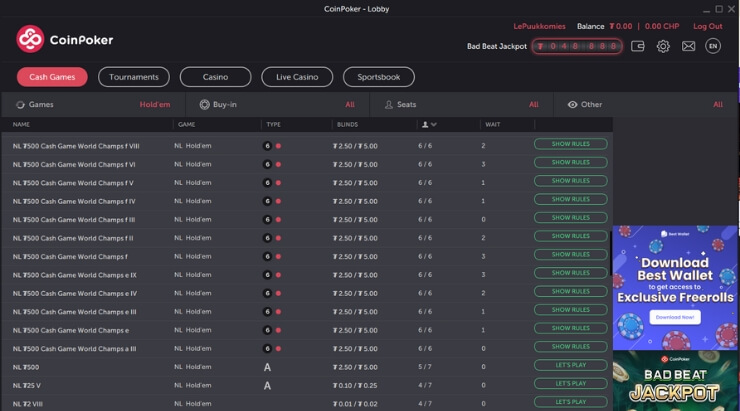740x411 pixels.
Task: Show rules for Champs a III table
Action: tap(571, 346)
